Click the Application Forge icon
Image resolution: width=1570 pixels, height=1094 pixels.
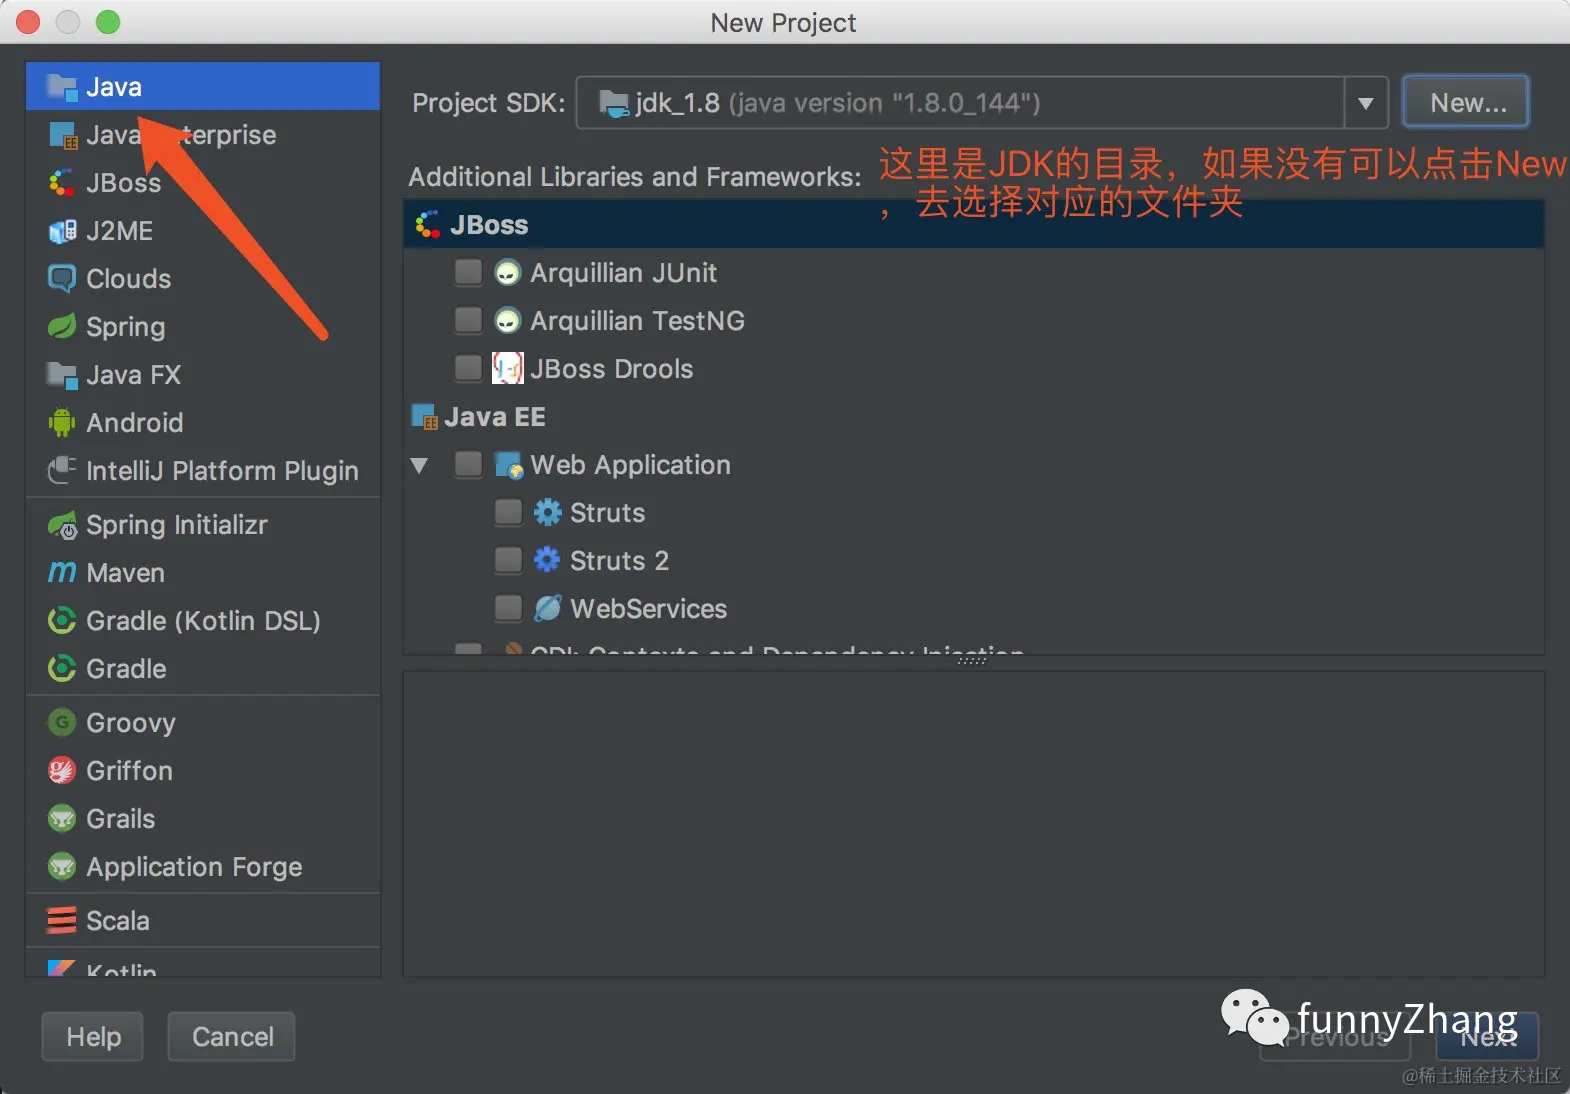(x=62, y=866)
